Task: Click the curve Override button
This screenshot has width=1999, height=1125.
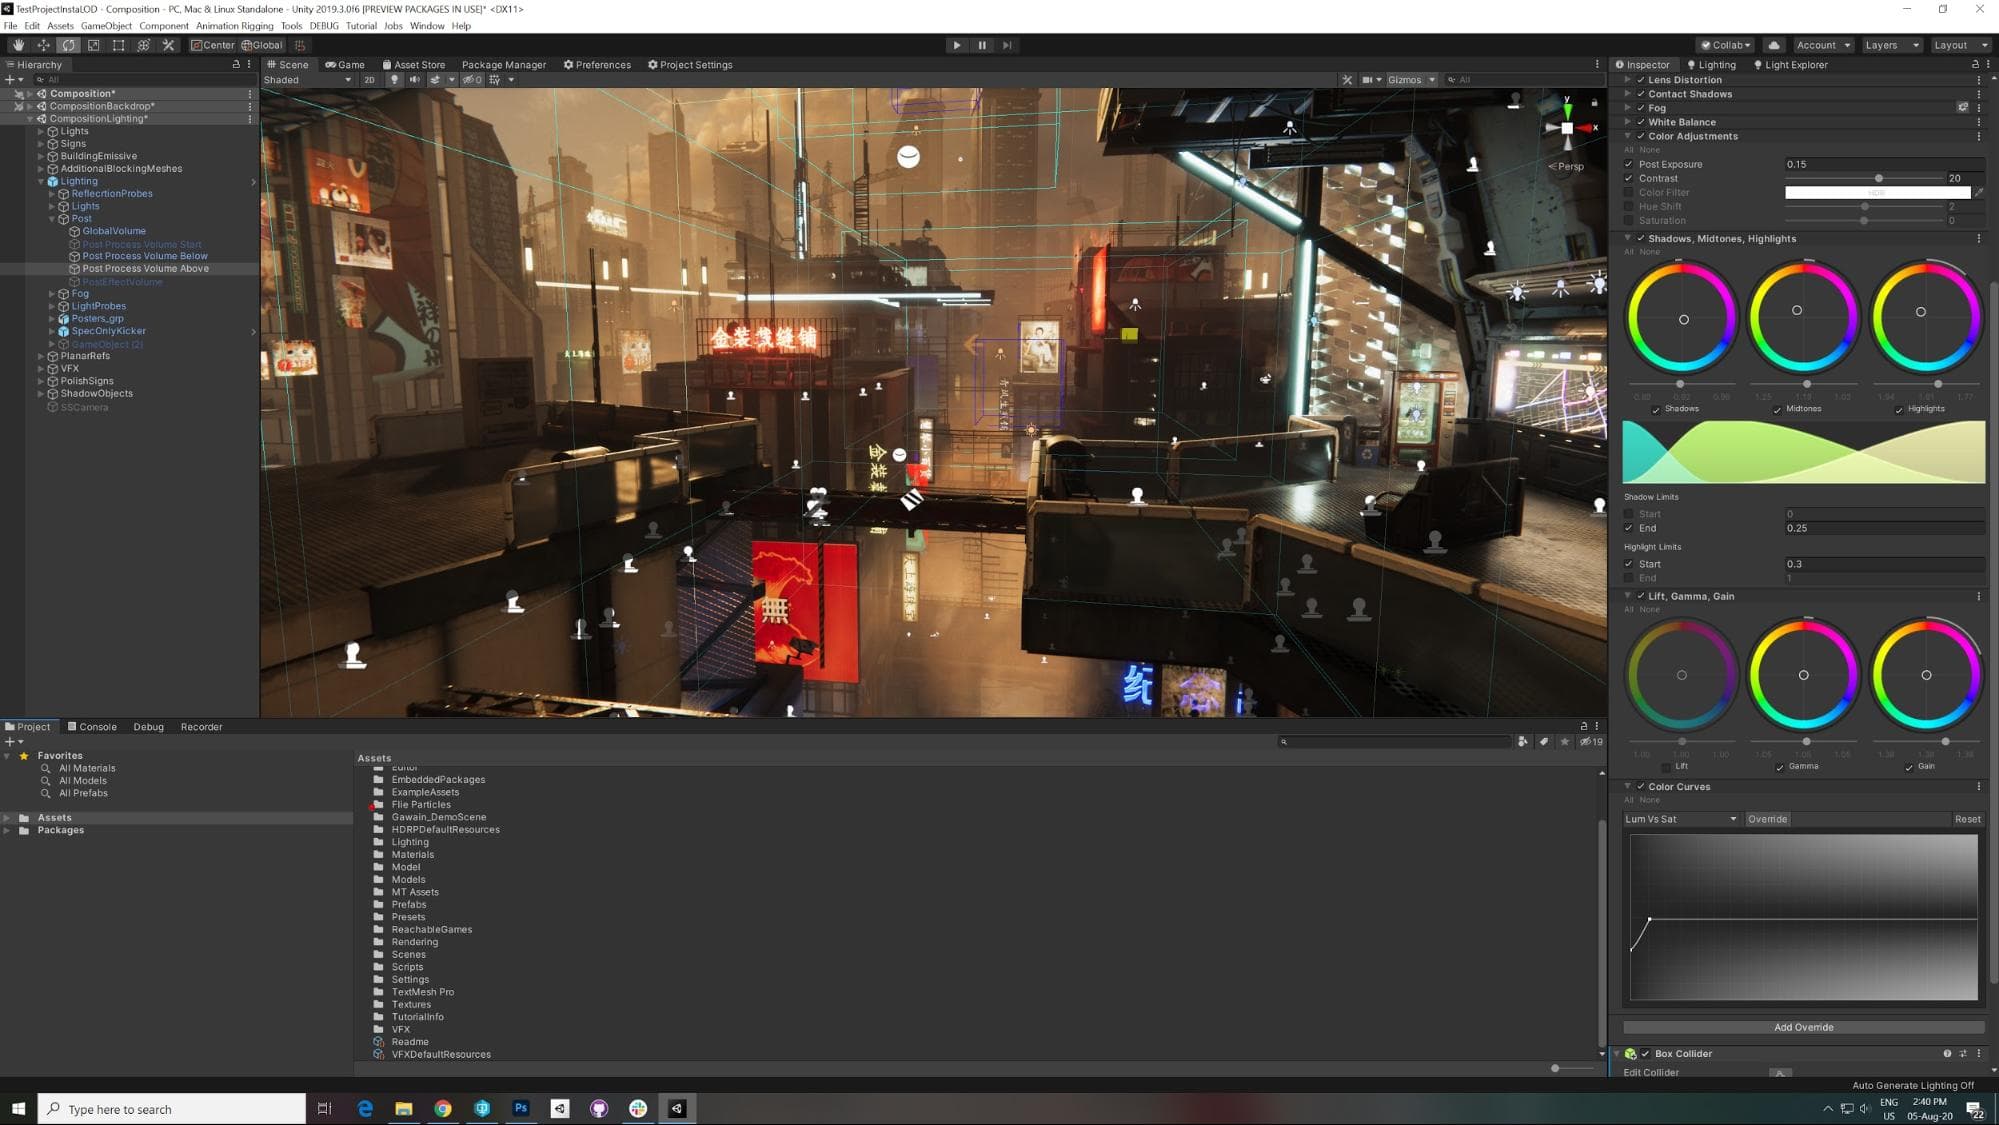Action: 1767,820
